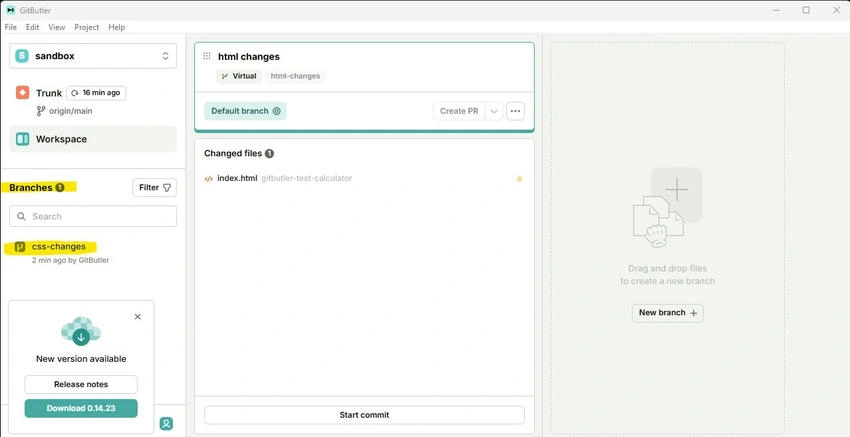Click the Workspace panel icon
850x437 pixels.
pyautogui.click(x=22, y=139)
